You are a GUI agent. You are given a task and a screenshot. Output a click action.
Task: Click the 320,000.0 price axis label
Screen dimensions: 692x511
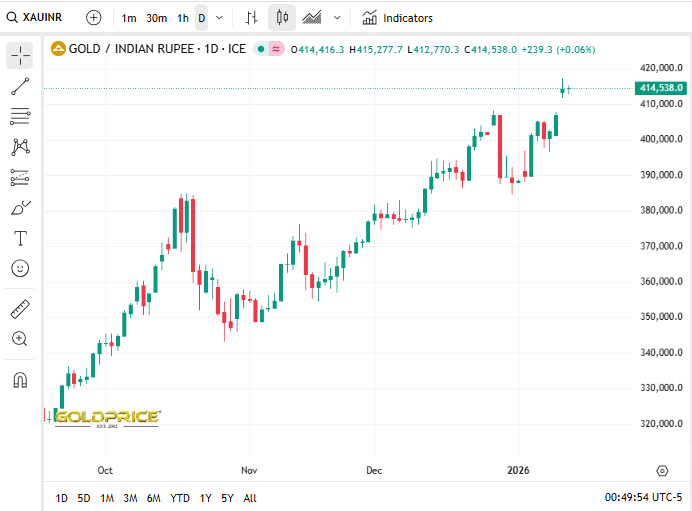coord(661,424)
